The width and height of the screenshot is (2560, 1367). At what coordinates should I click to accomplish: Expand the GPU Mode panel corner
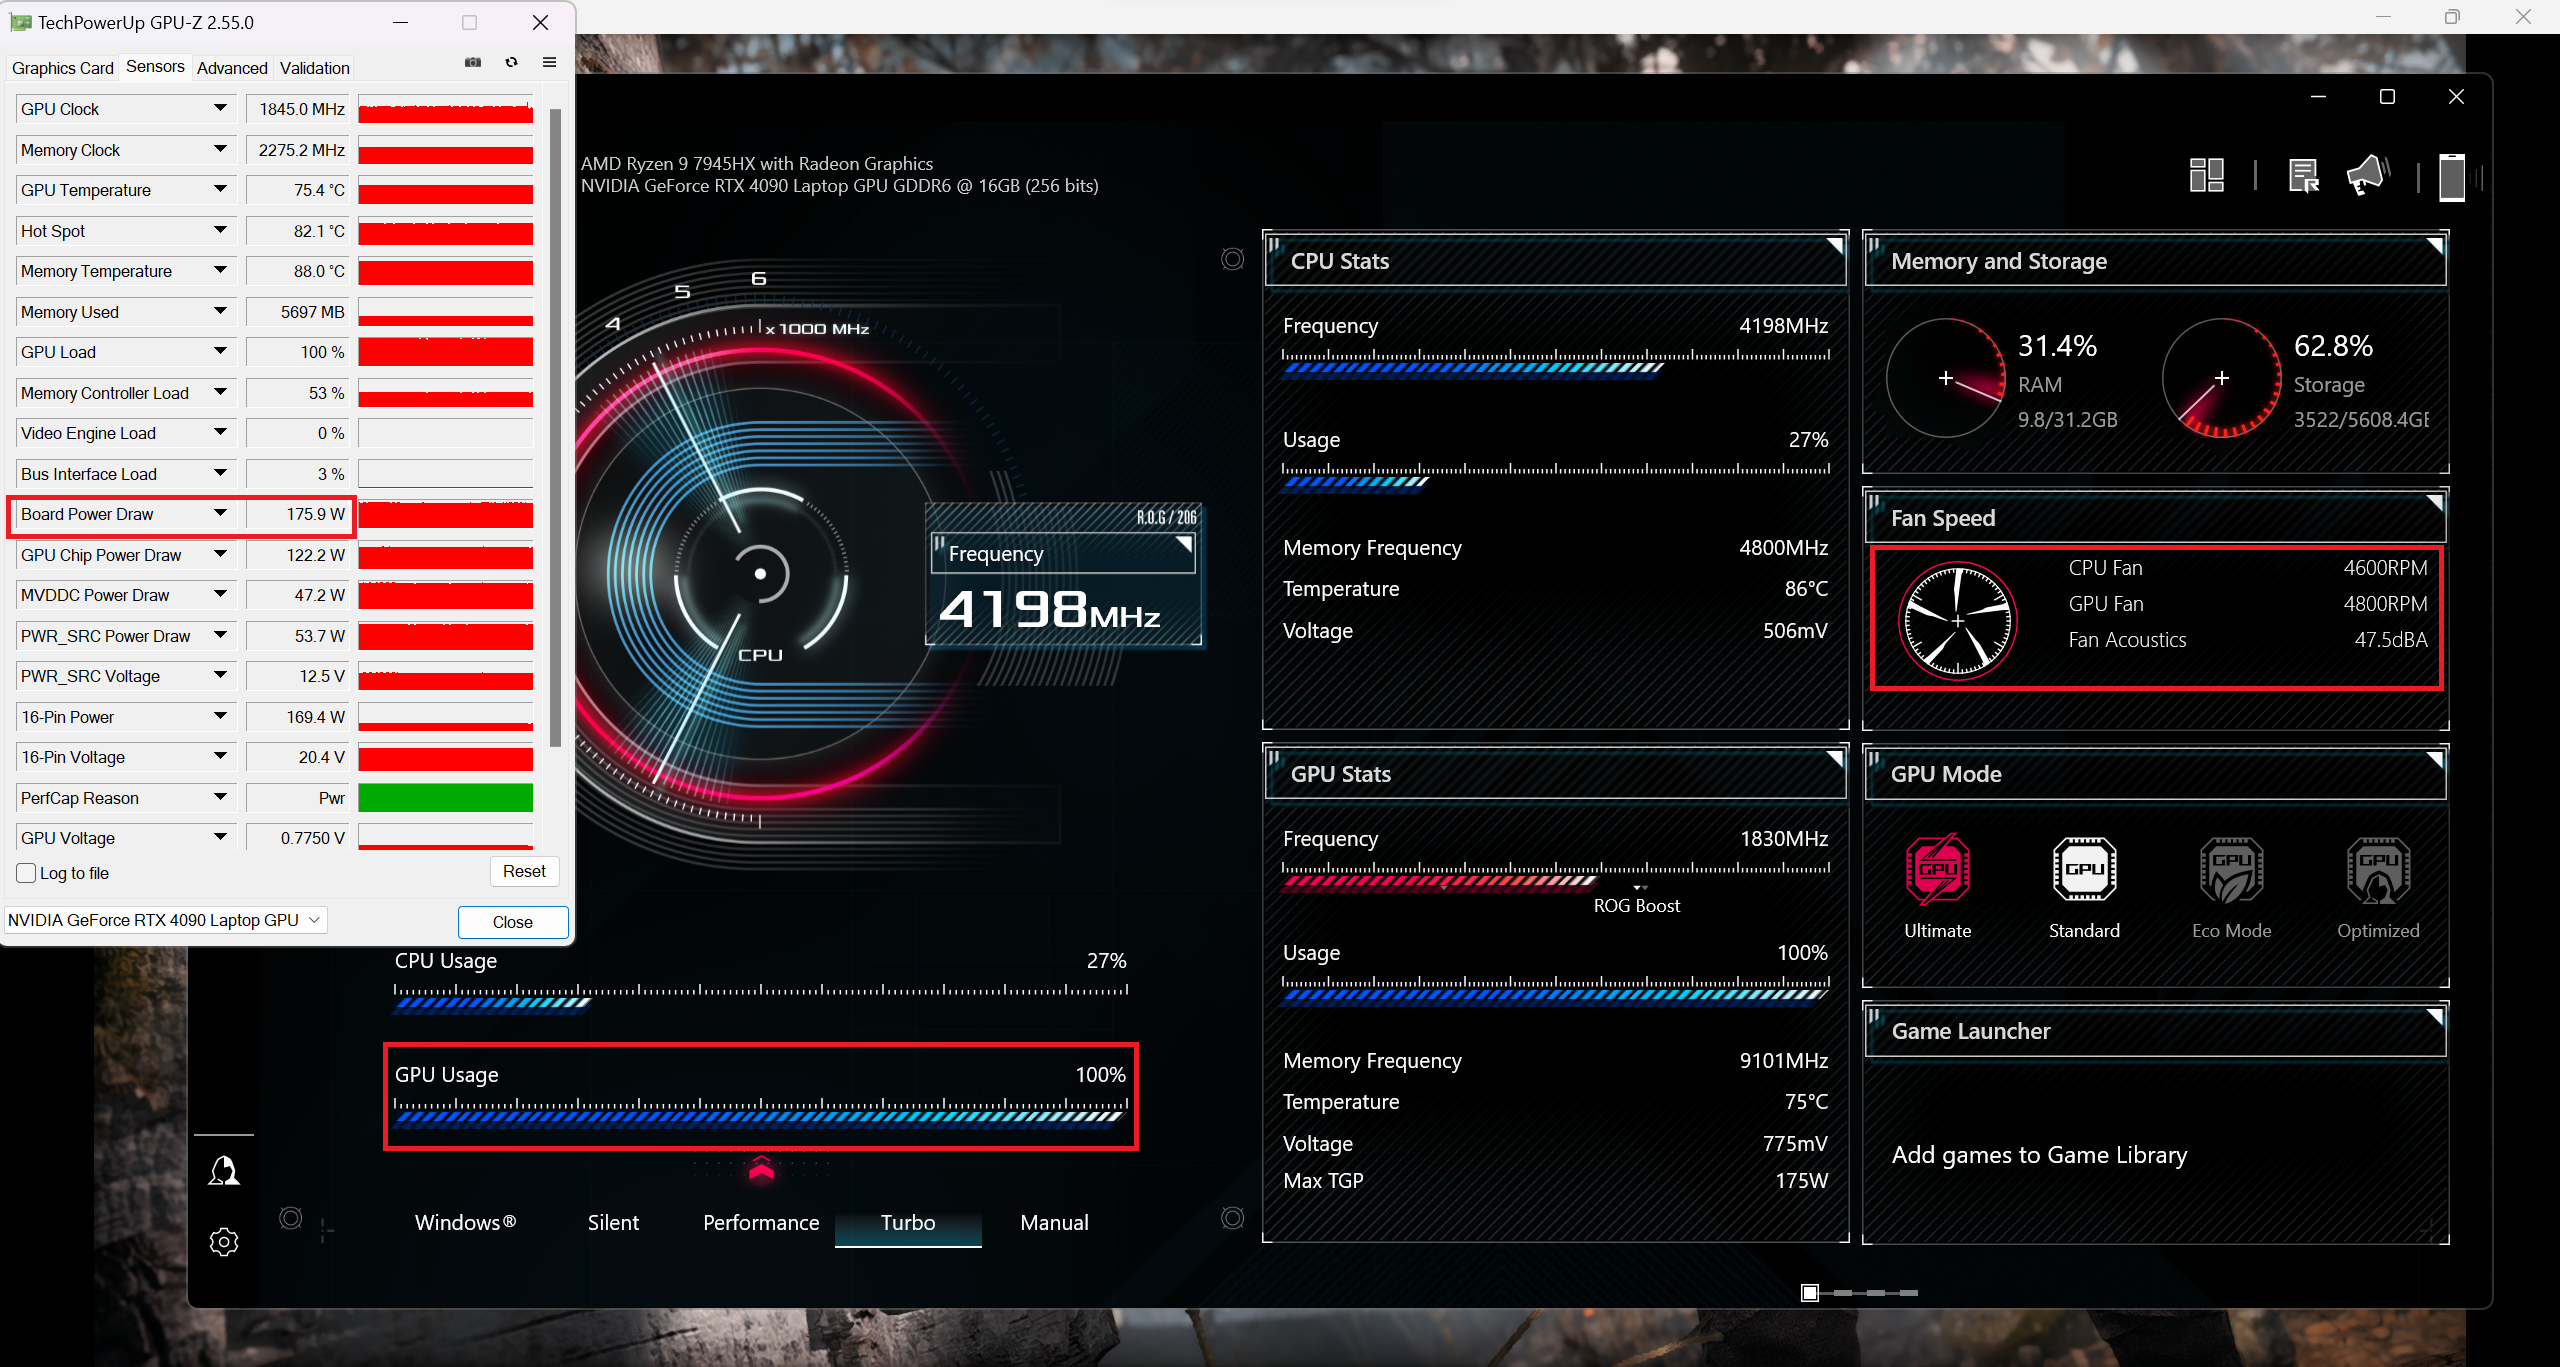(x=2435, y=758)
